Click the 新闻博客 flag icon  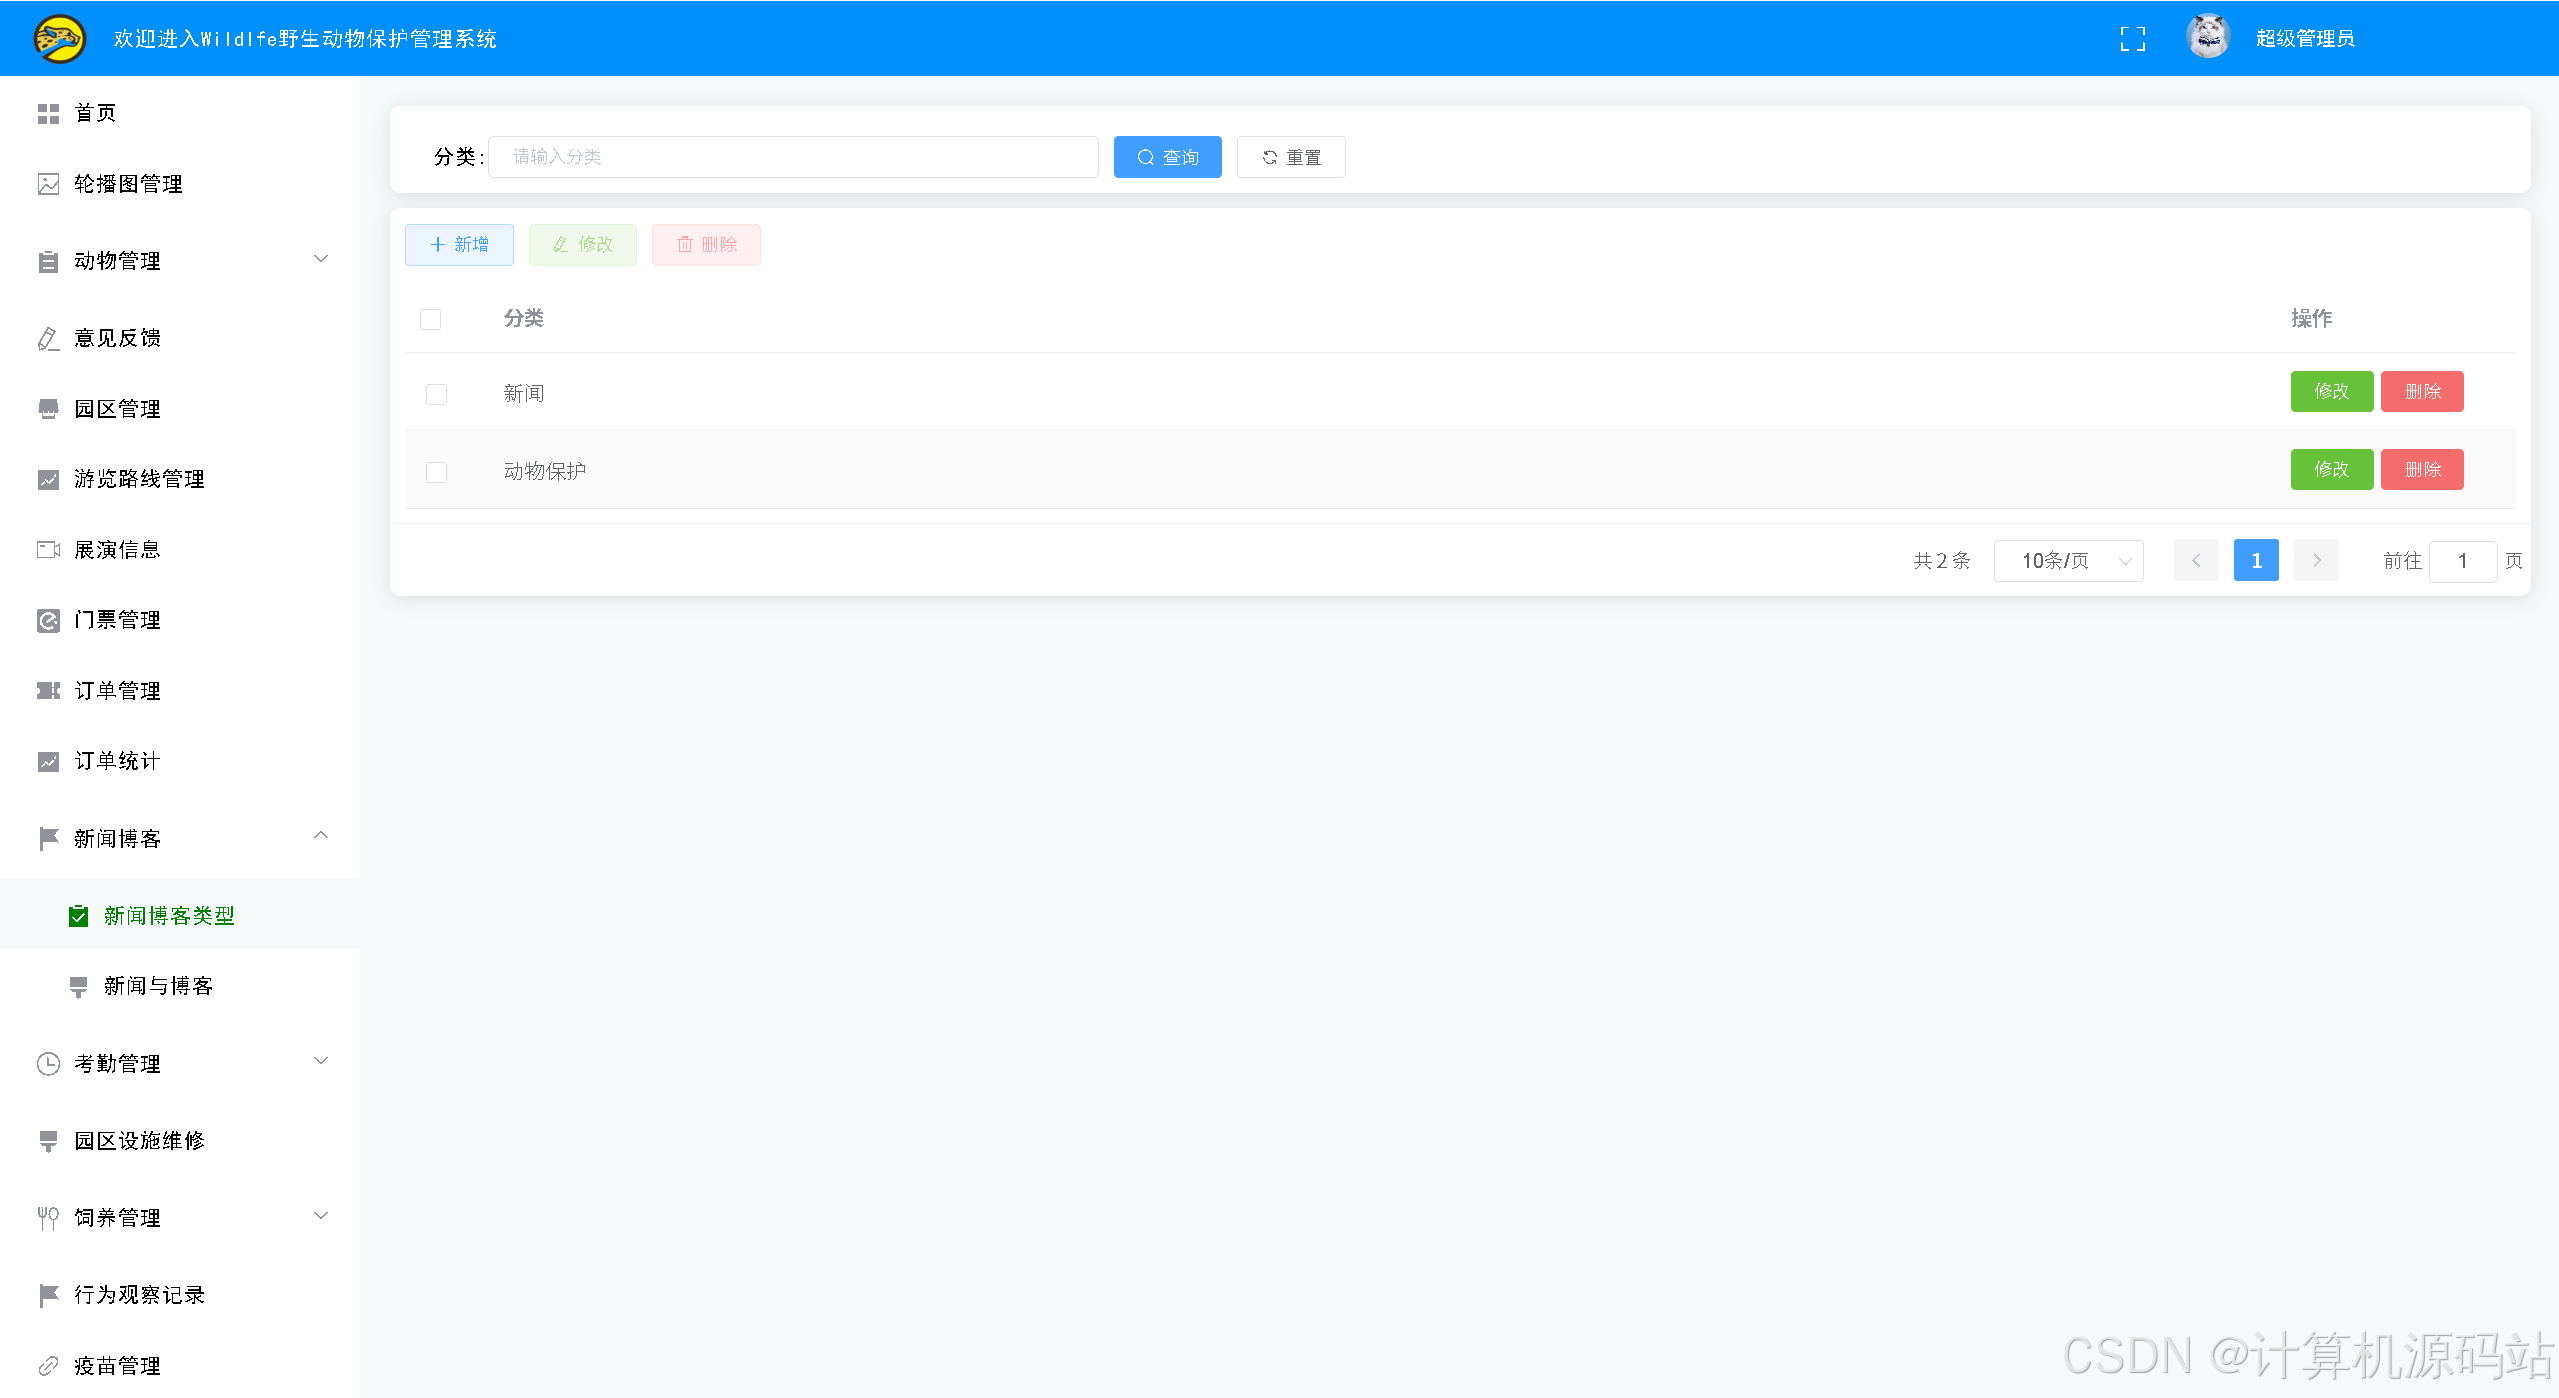pos(48,839)
